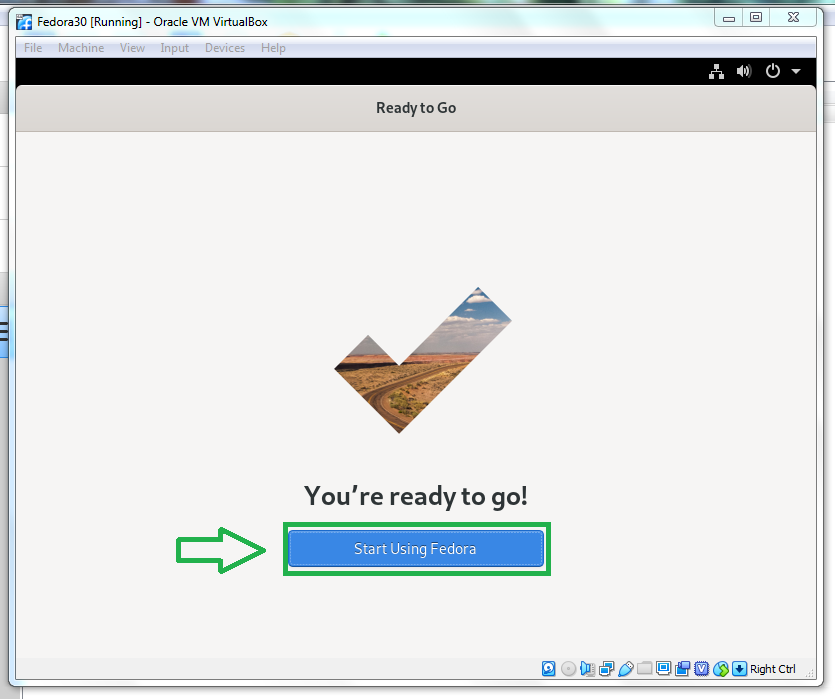Click the recording status icon

(x=683, y=669)
